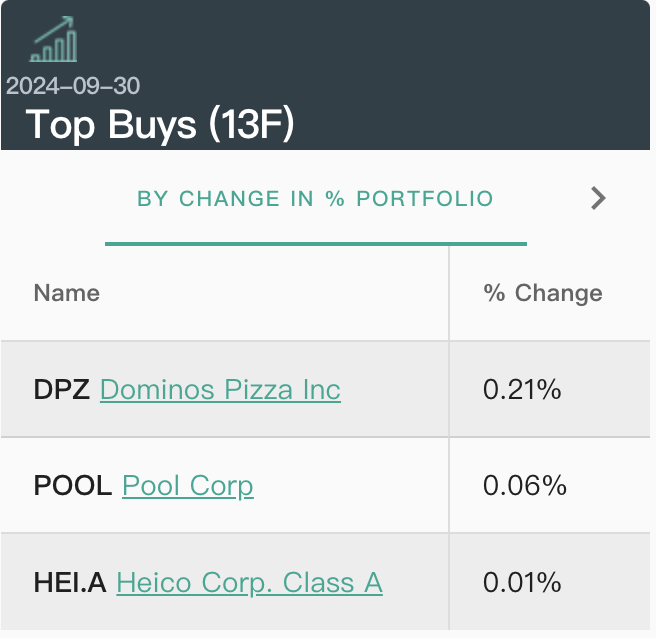Click the 2024-09-30 date label

(x=73, y=85)
